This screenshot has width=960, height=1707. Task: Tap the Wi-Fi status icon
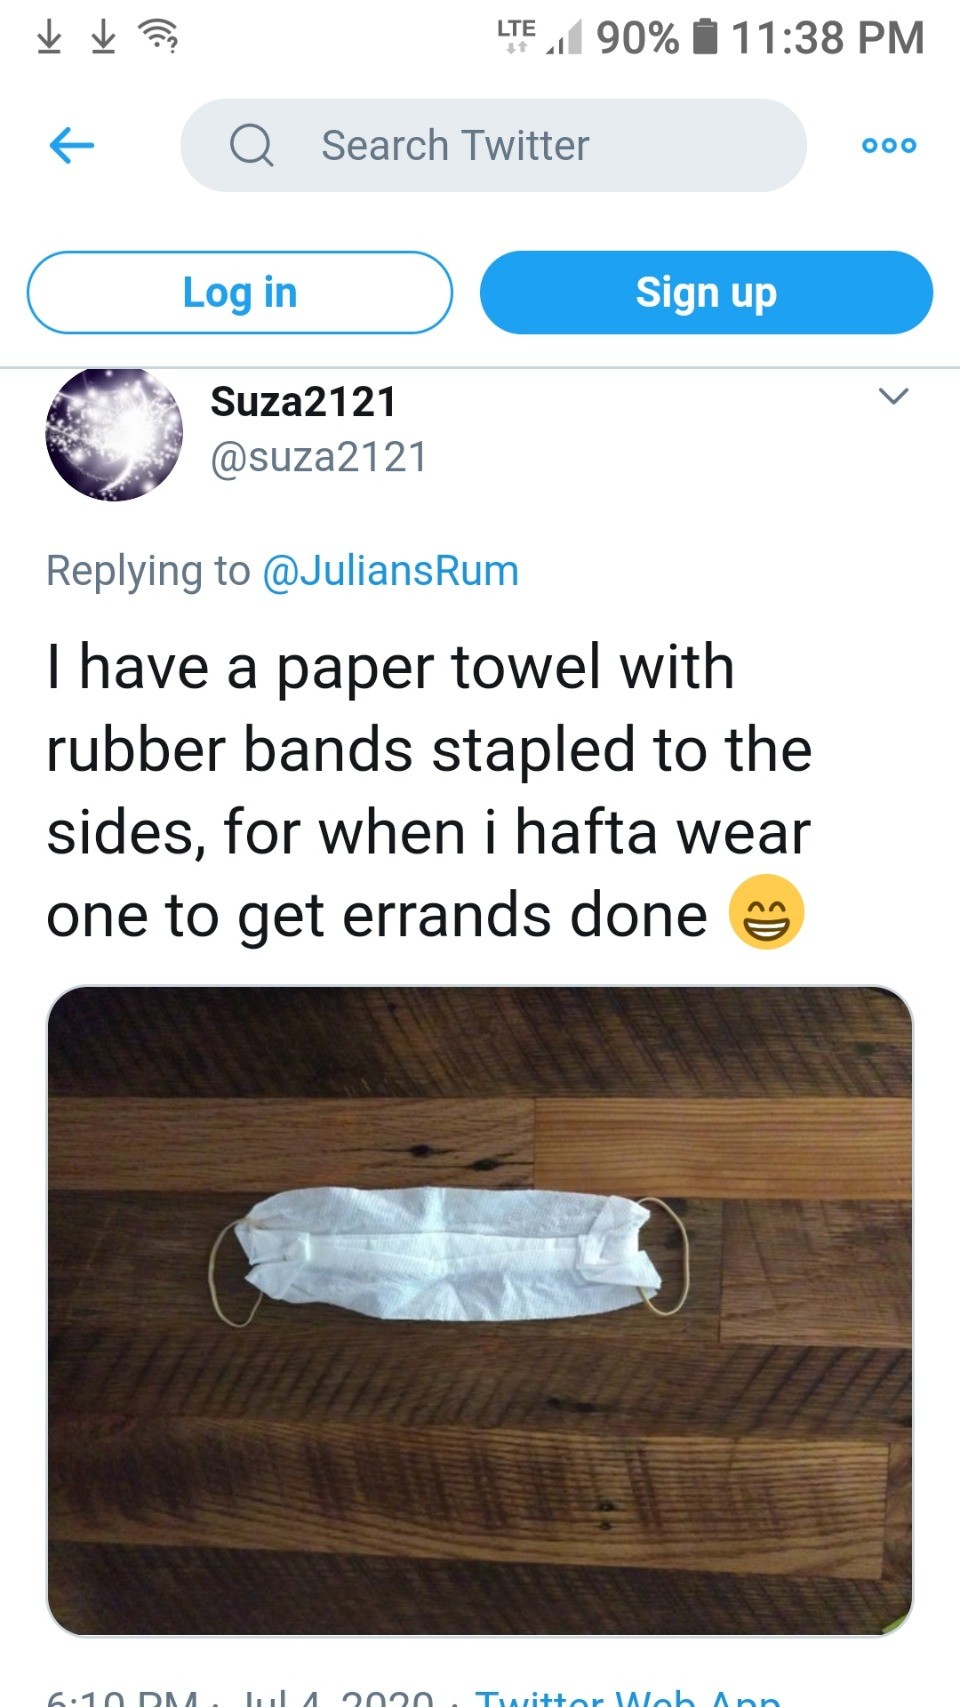pyautogui.click(x=158, y=37)
